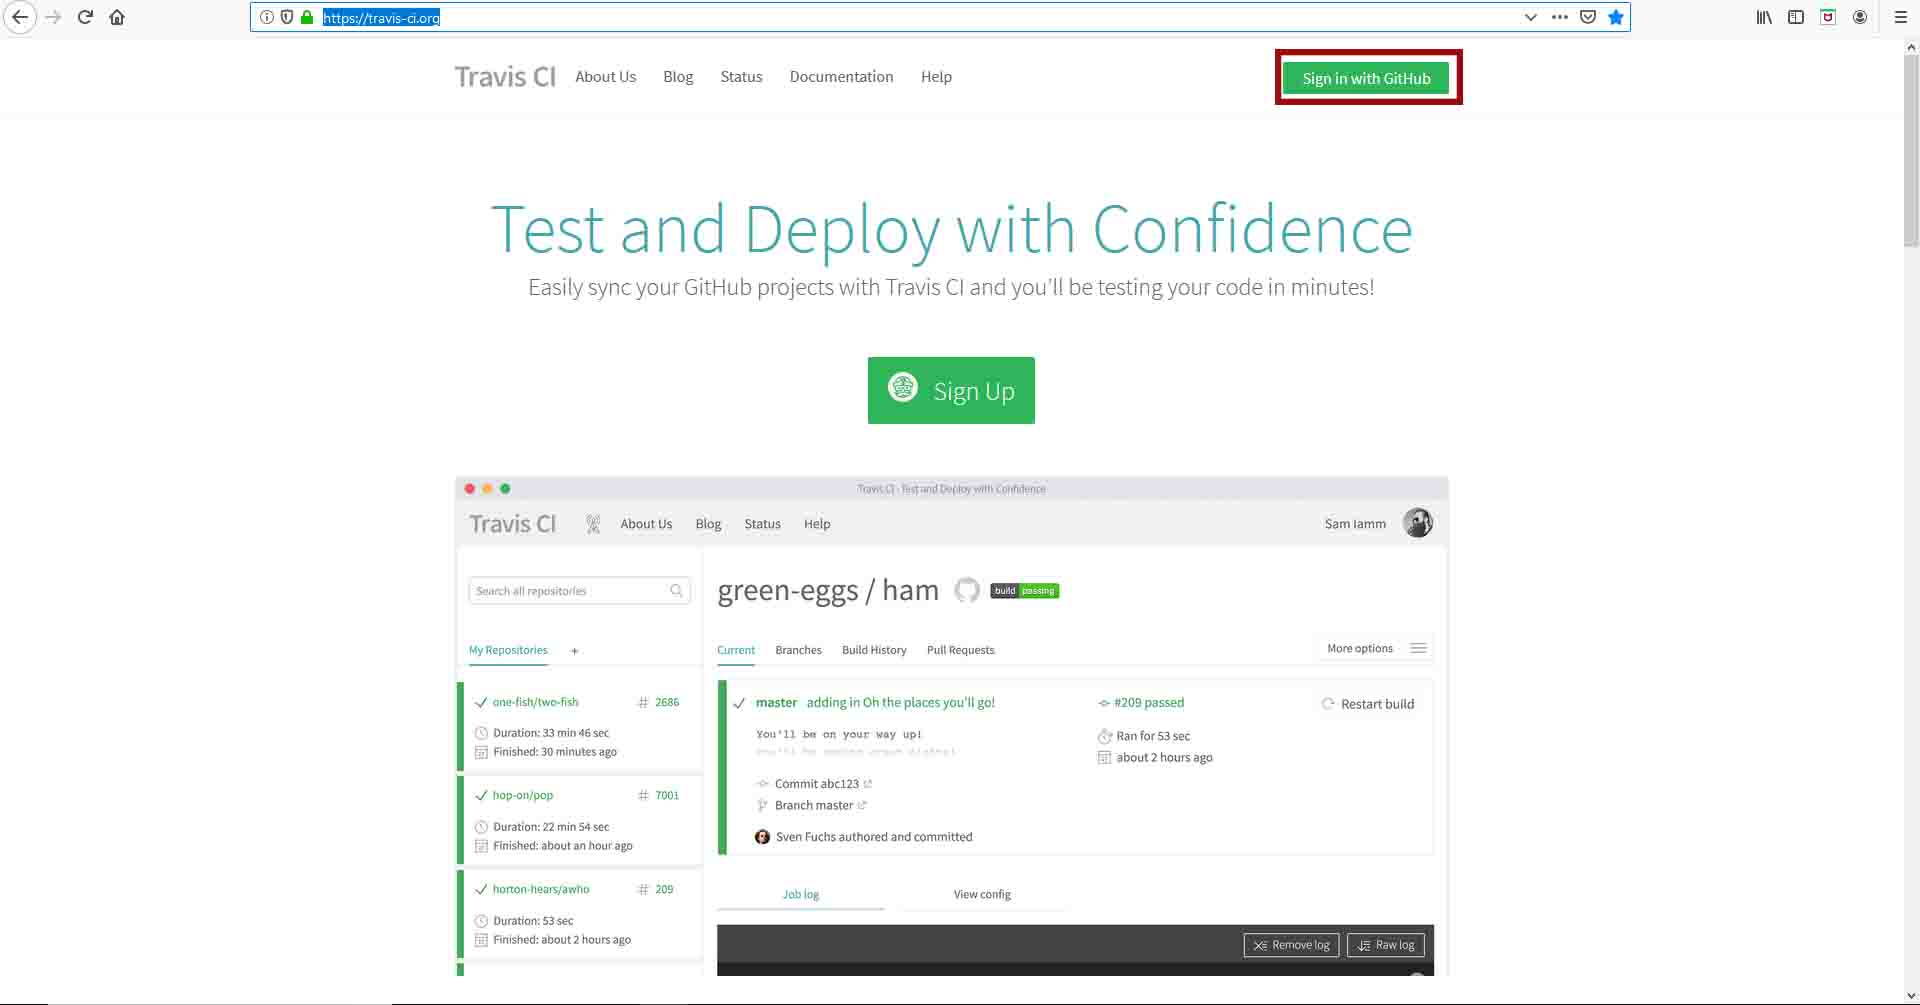Viewport: 1920px width, 1005px height.
Task: Open the Library icon in toolbar
Action: [1764, 17]
